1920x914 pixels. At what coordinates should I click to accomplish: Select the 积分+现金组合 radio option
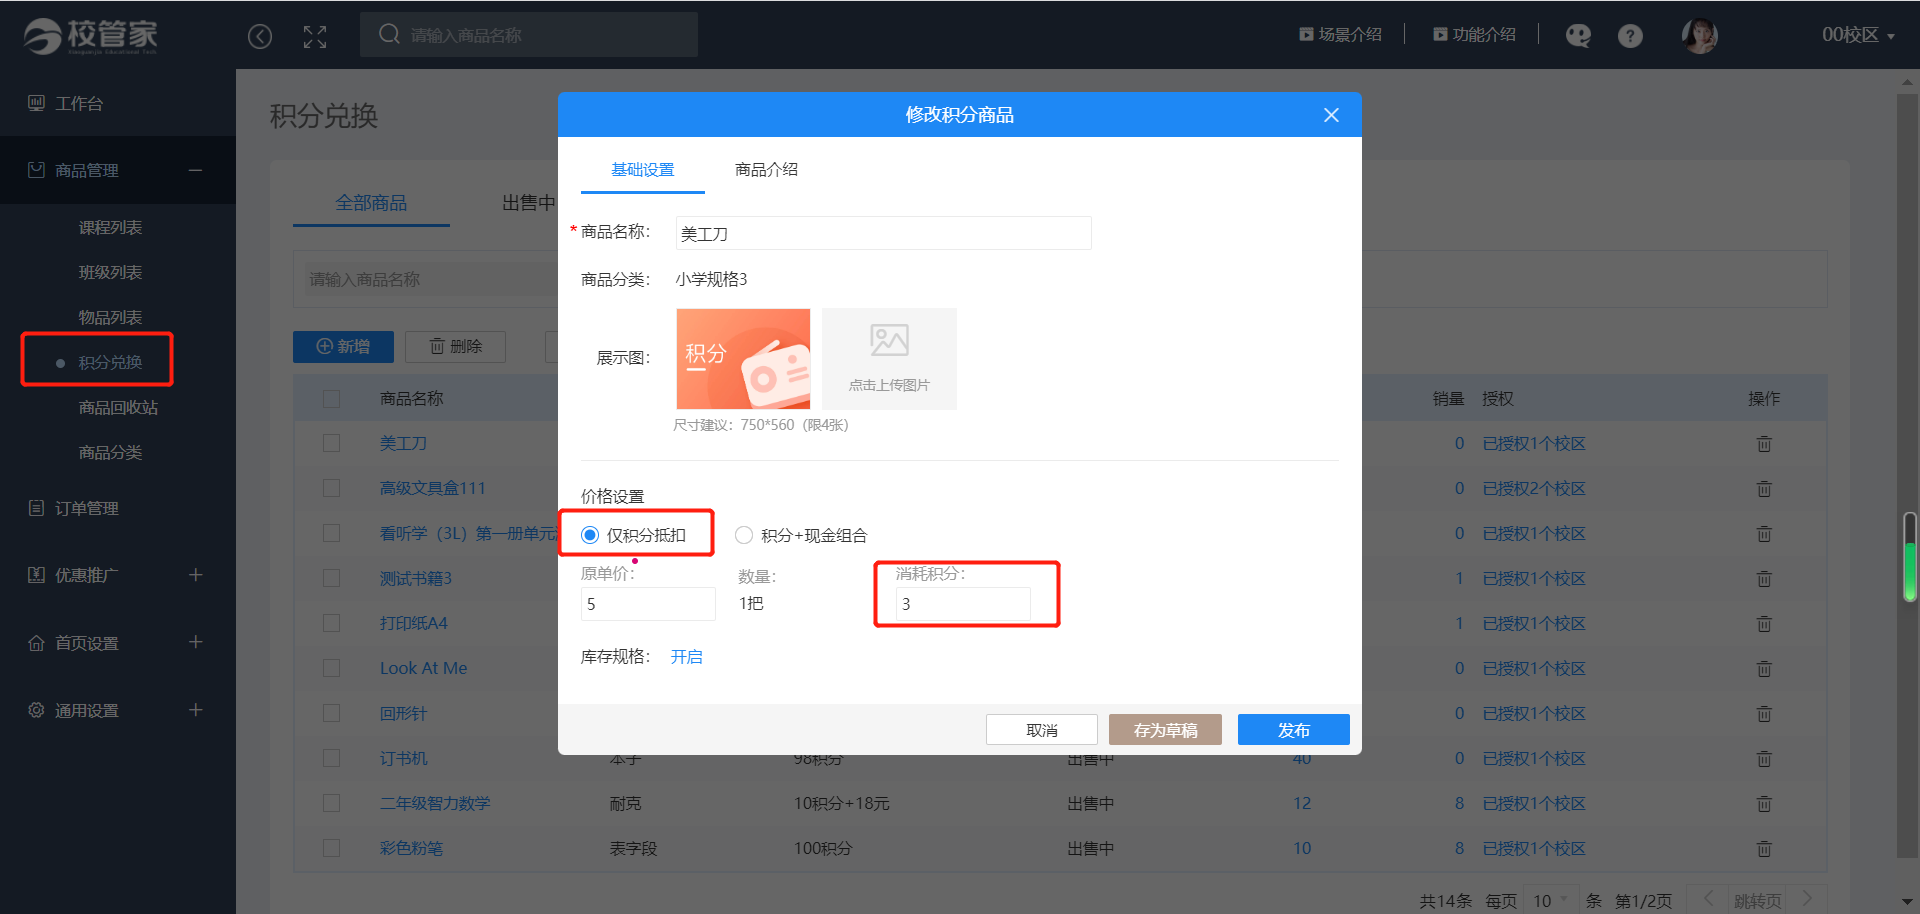click(x=744, y=536)
